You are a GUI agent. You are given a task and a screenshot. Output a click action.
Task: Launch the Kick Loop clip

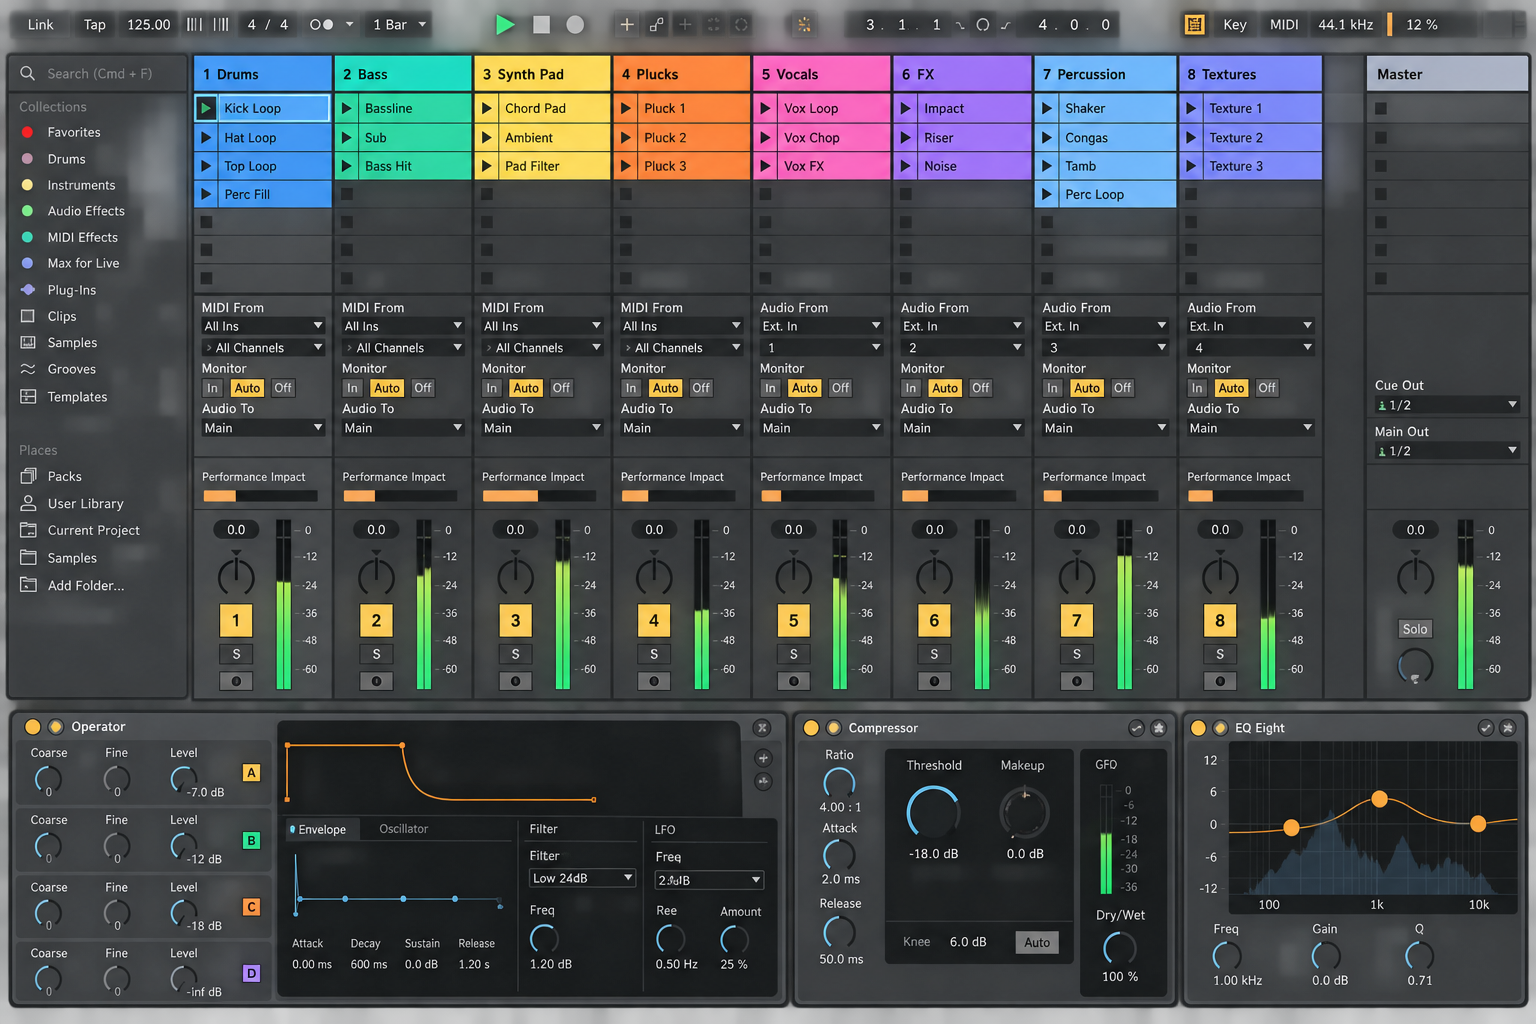[x=206, y=108]
